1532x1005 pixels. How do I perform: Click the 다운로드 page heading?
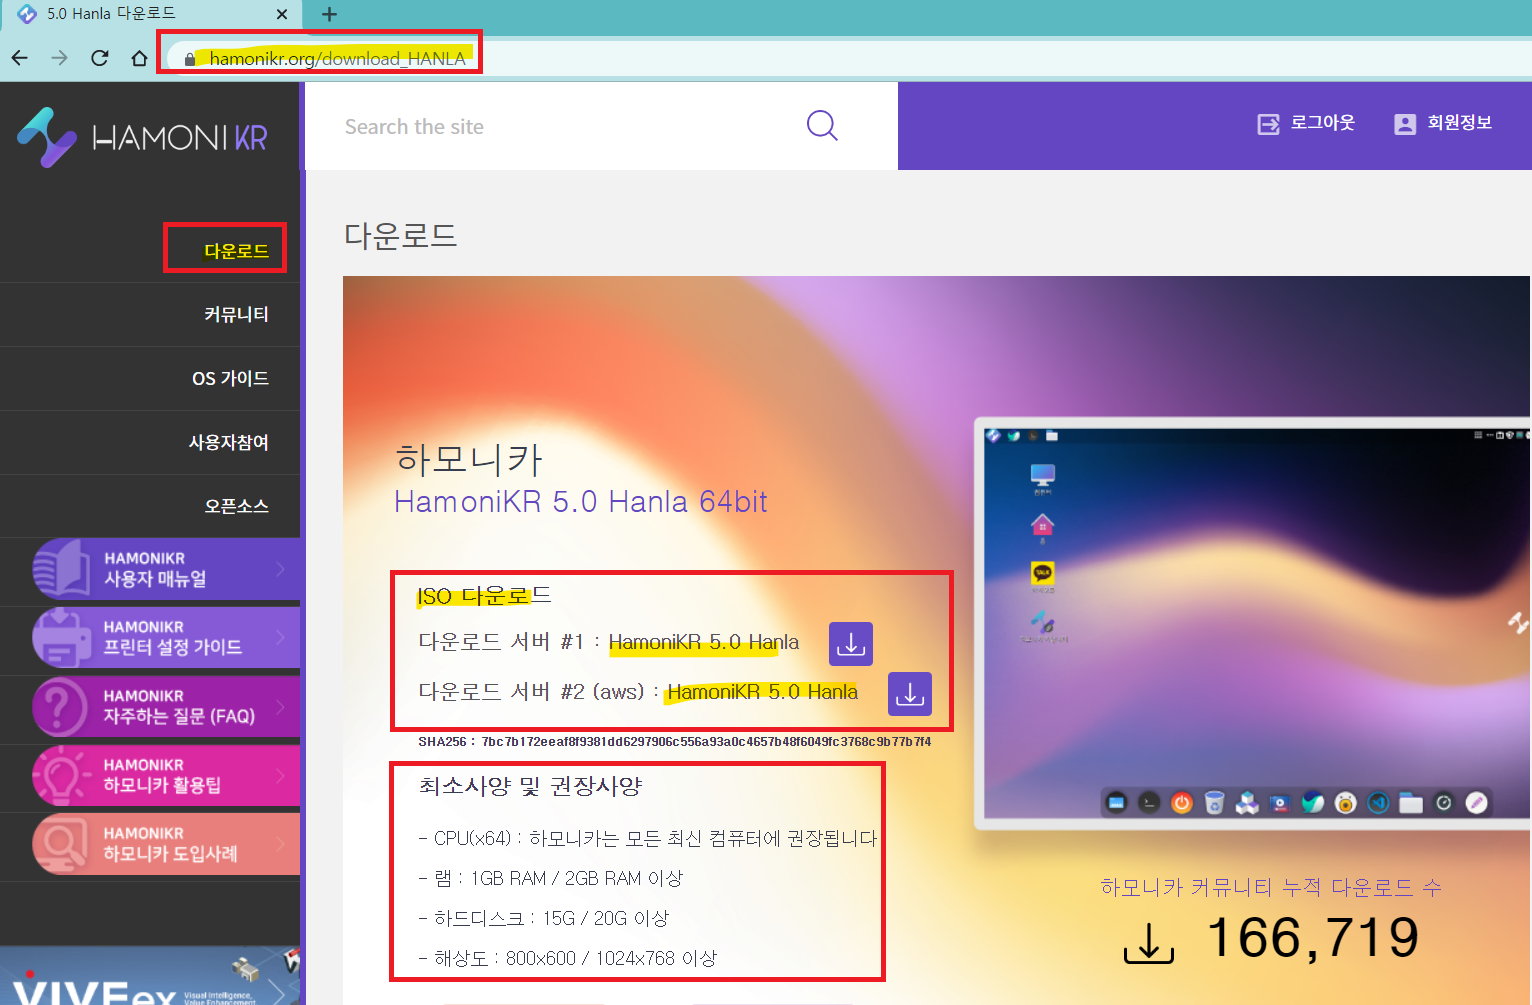[x=401, y=235]
